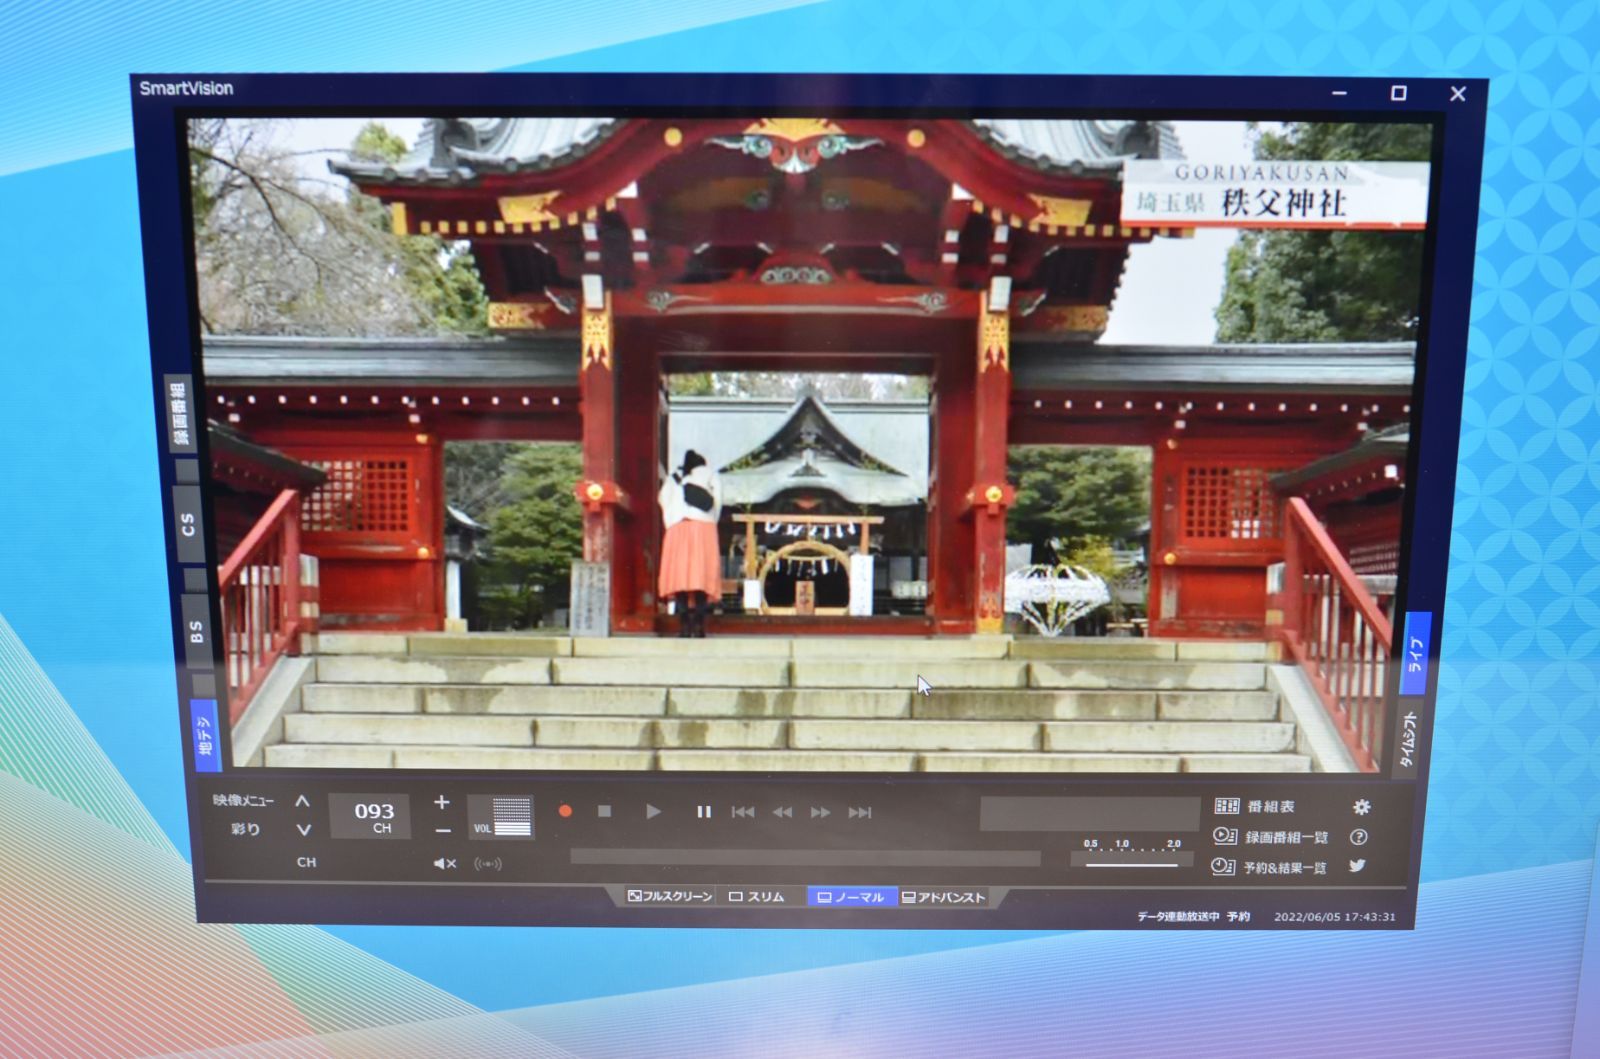Open help with the question mark icon
The width and height of the screenshot is (1600, 1059).
(1358, 837)
